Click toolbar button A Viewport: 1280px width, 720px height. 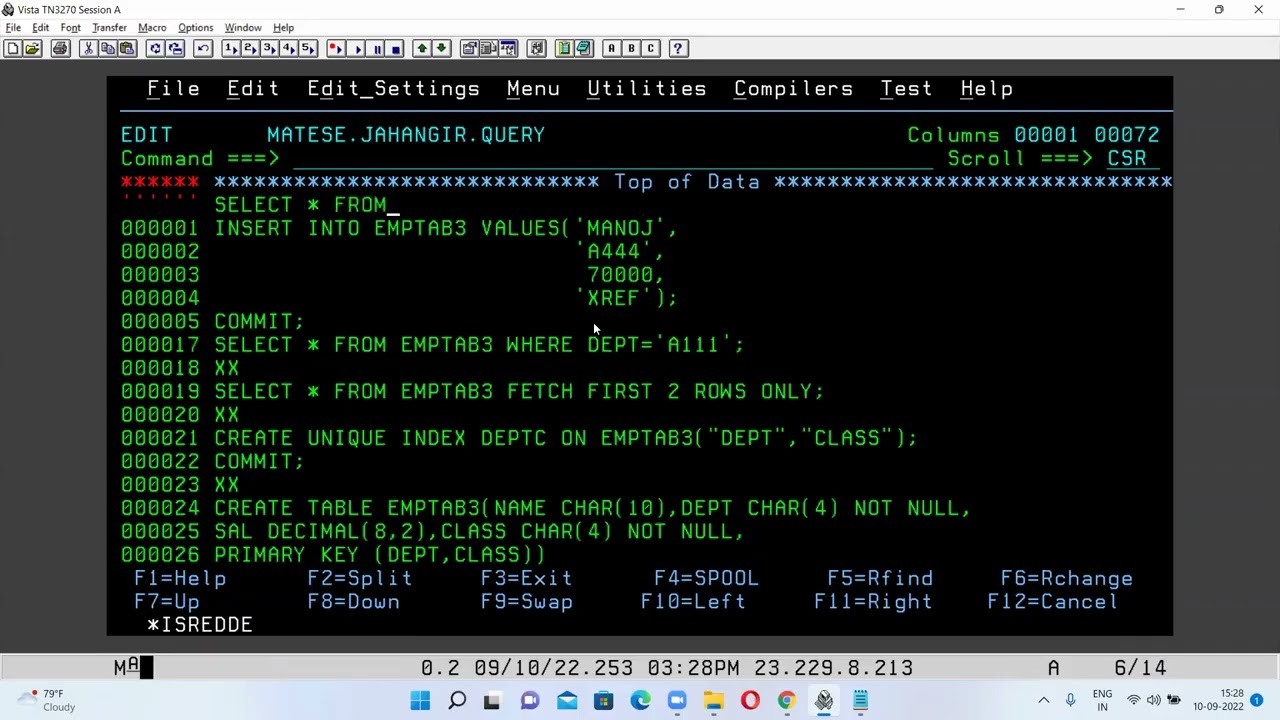click(x=611, y=48)
